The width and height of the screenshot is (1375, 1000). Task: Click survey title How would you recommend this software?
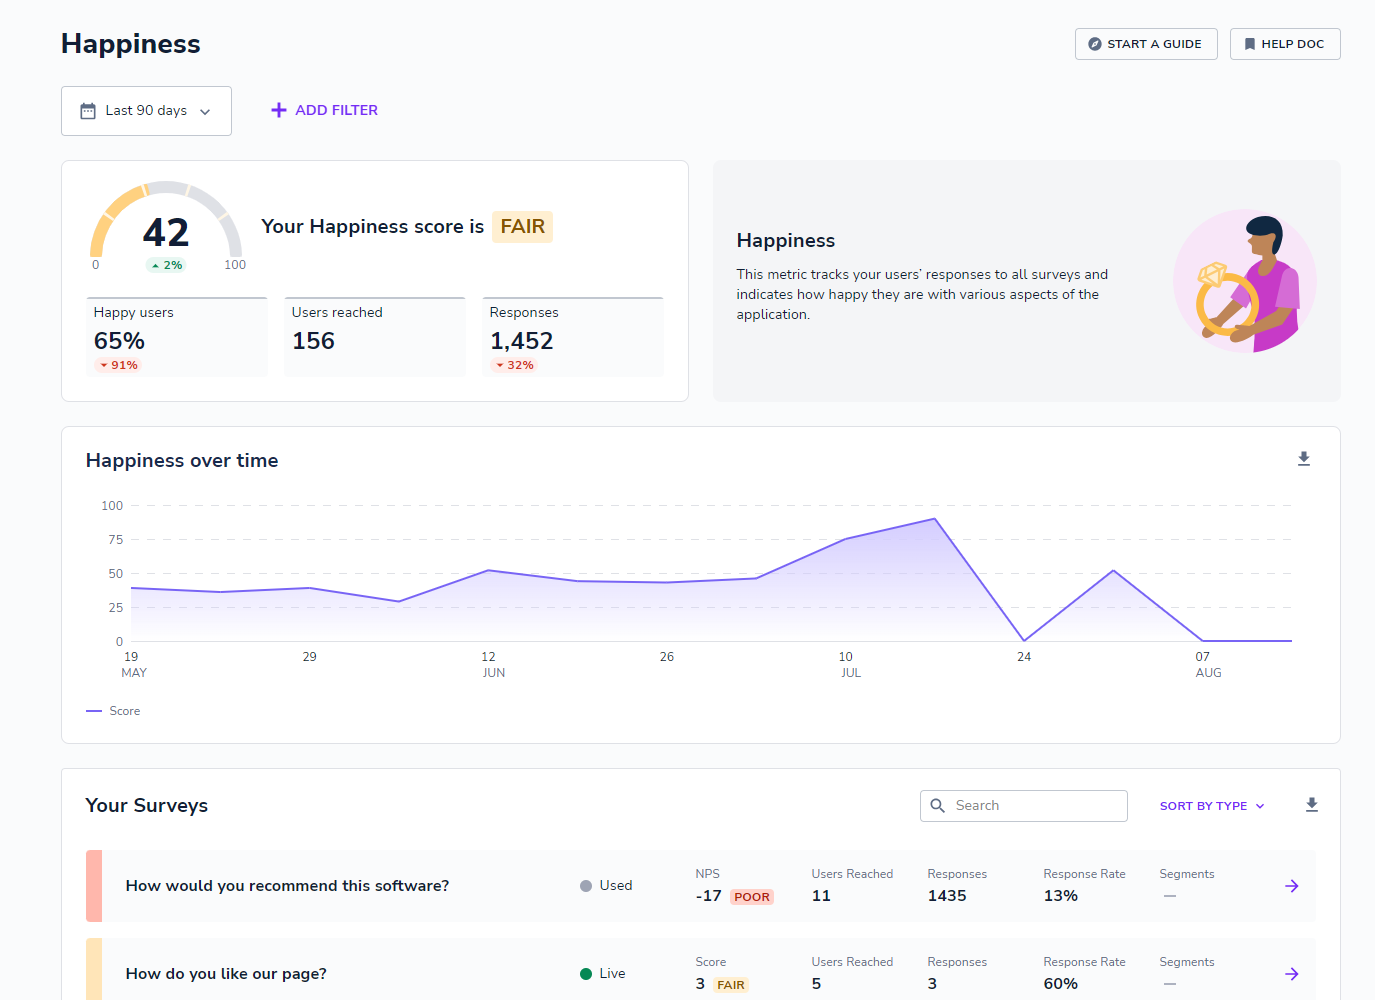click(x=287, y=886)
